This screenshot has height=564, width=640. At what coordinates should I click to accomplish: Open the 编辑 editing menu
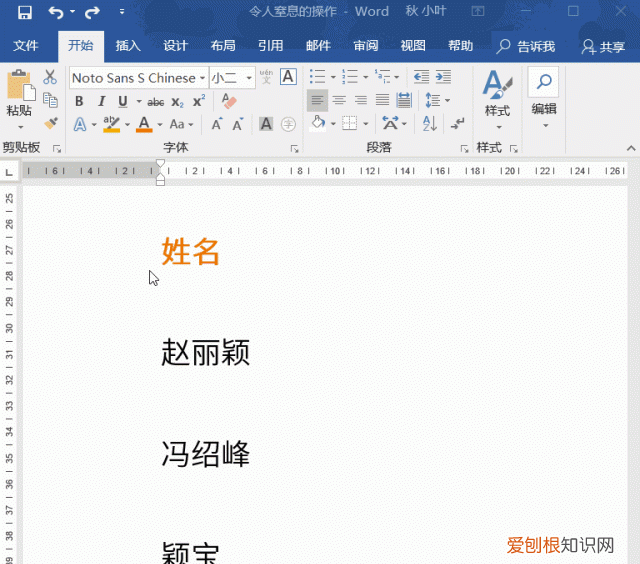click(544, 98)
